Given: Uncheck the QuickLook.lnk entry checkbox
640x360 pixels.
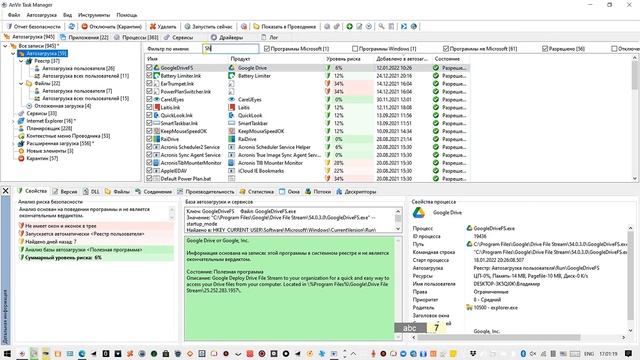Looking at the screenshot, I should point(149,115).
